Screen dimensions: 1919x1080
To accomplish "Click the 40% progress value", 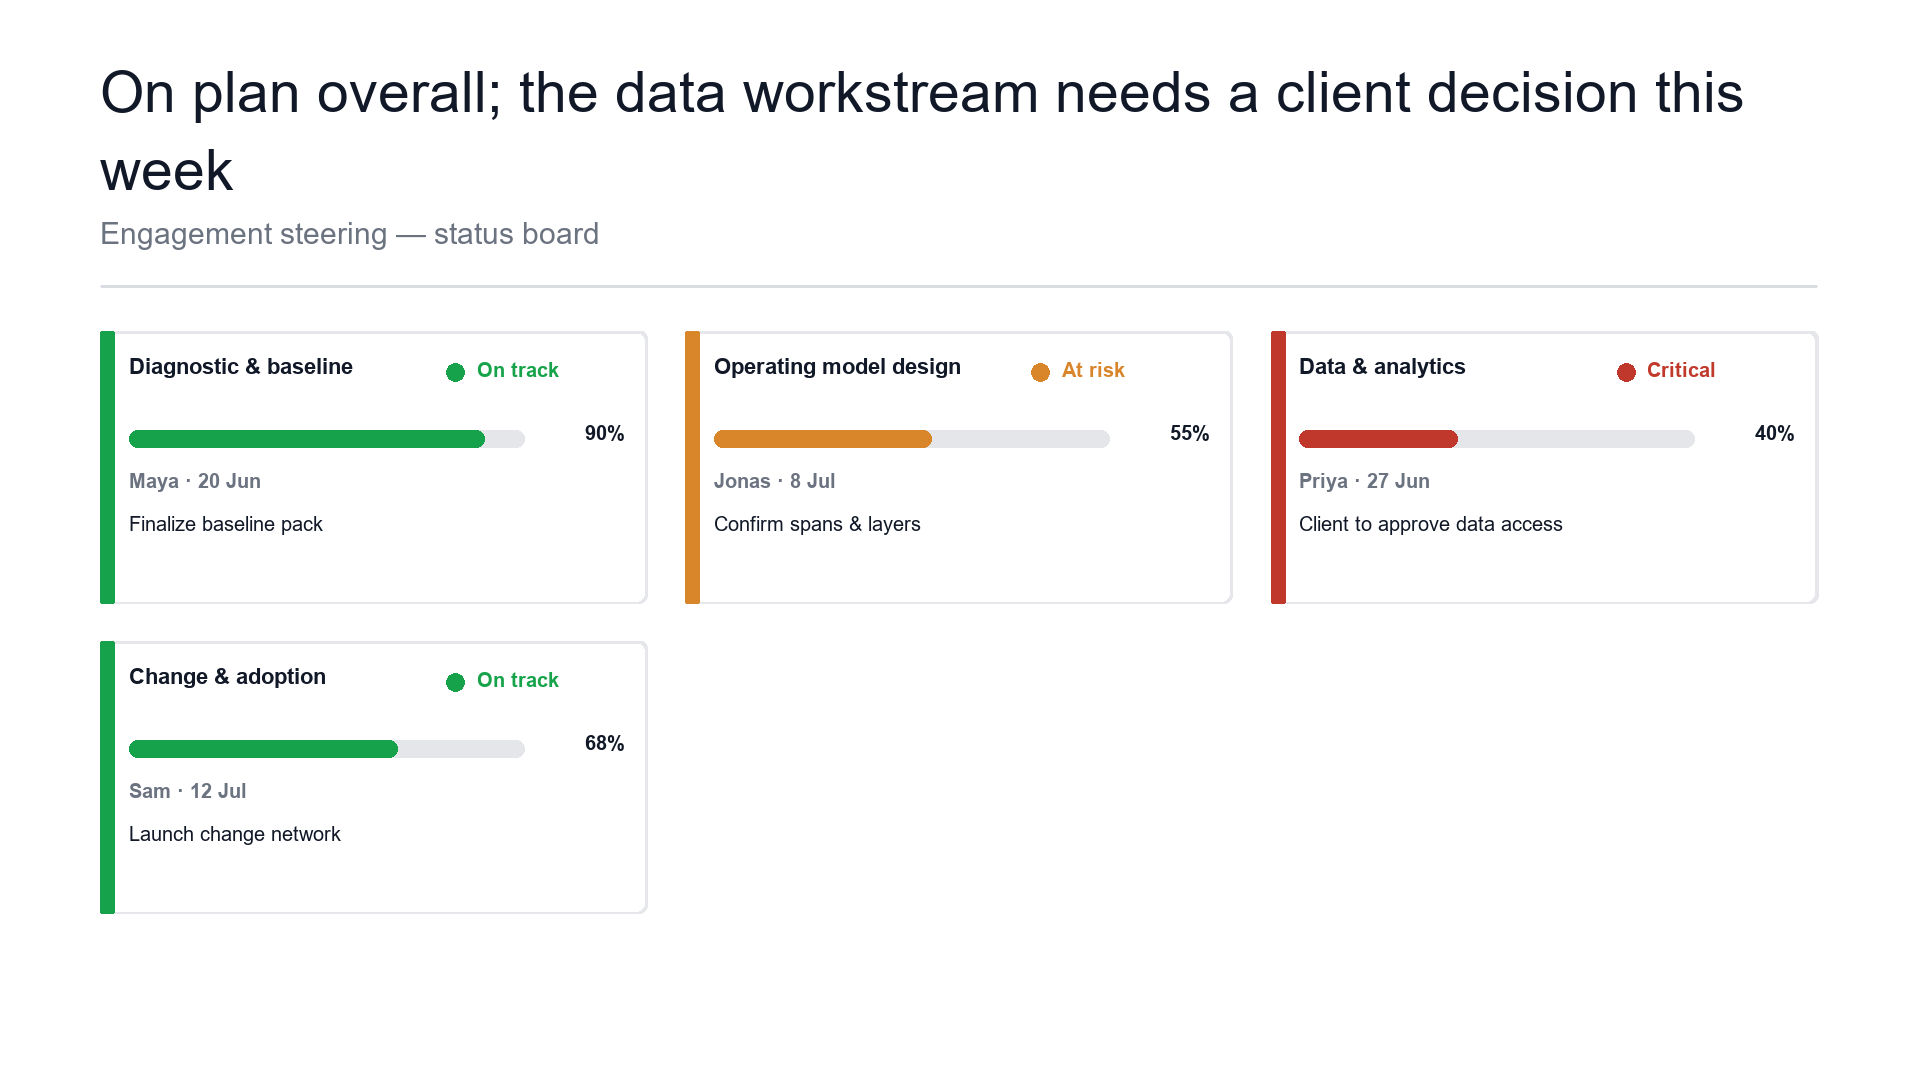I will tap(1774, 433).
